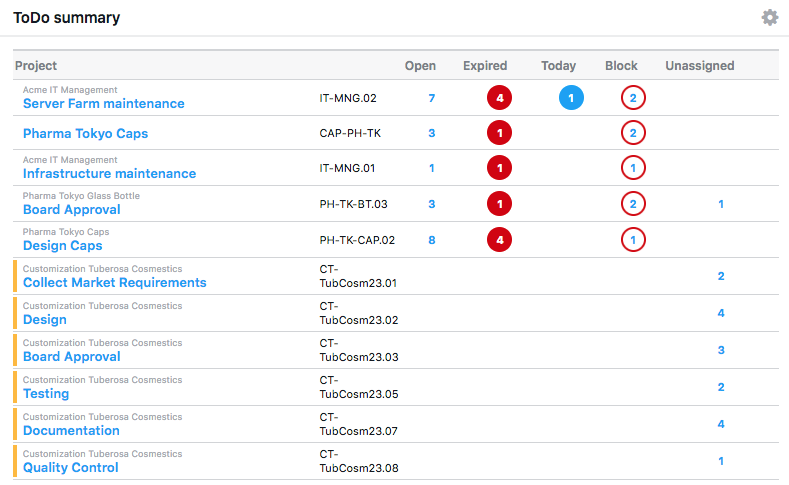This screenshot has height=485, width=789.
Task: Open the Quality Control task link
Action: click(71, 467)
